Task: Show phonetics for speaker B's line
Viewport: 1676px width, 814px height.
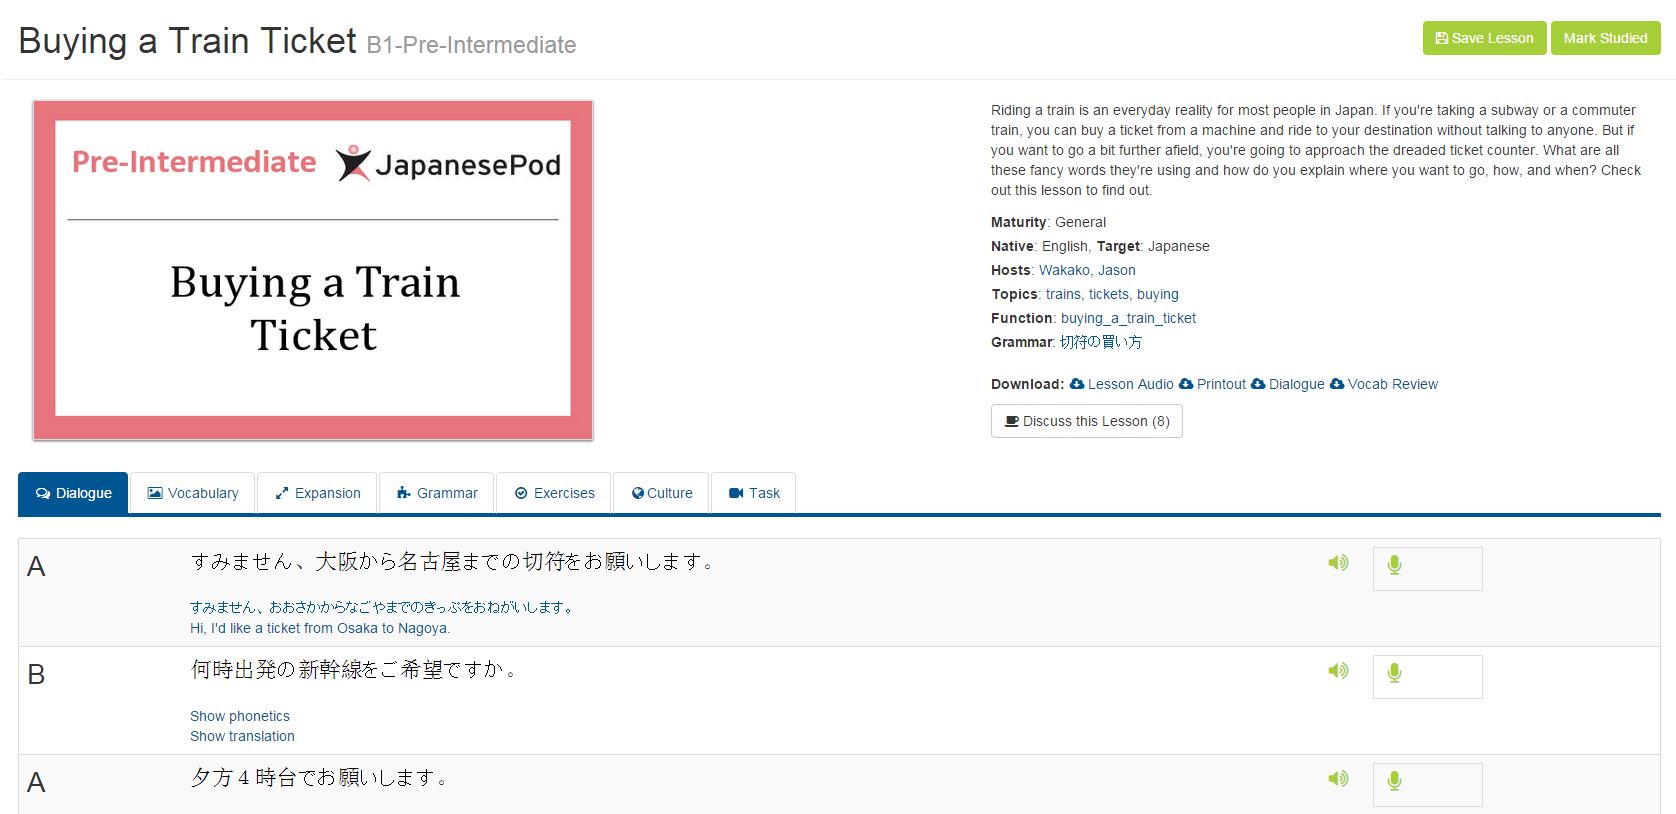Action: pos(240,716)
